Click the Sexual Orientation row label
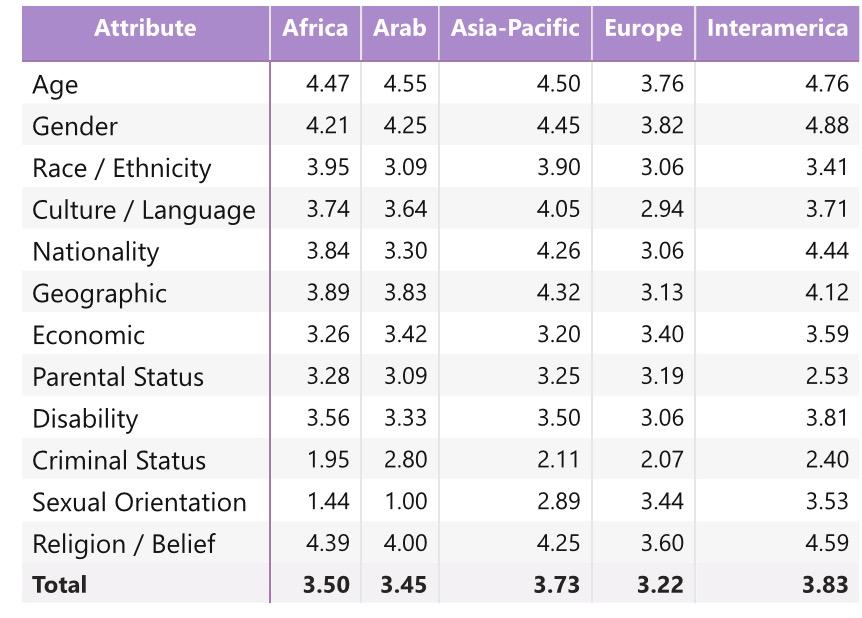Viewport: 862px width, 618px height. [139, 502]
